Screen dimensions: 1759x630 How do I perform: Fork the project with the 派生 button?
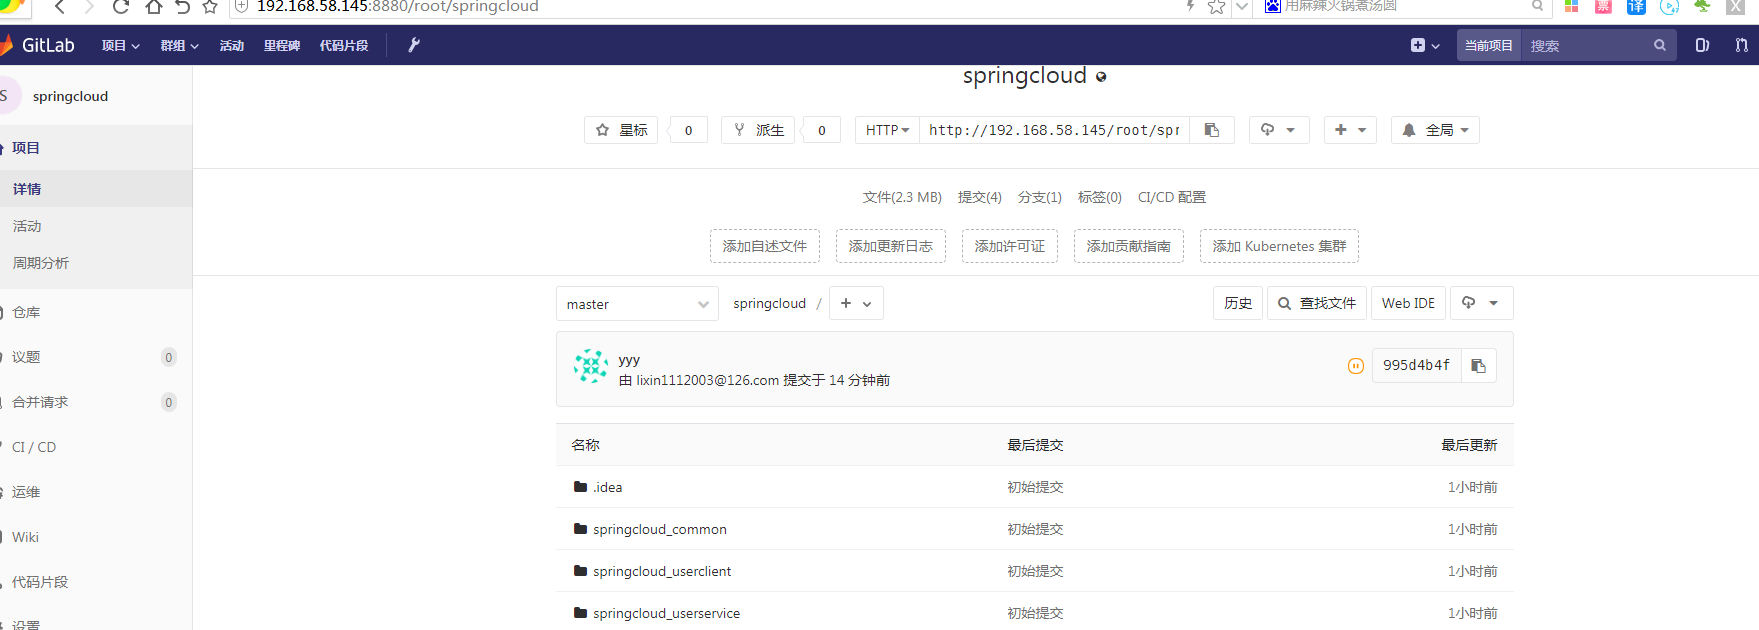coord(758,130)
